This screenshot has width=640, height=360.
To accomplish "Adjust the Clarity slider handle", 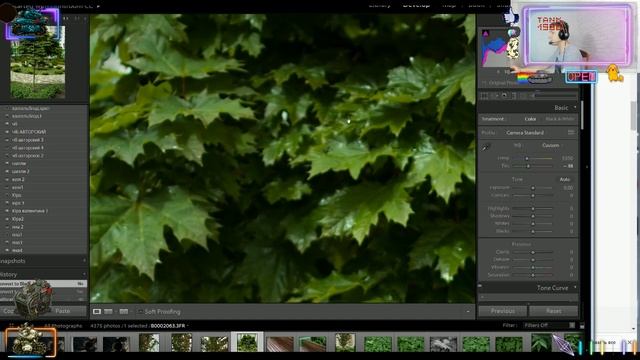I will tap(533, 252).
